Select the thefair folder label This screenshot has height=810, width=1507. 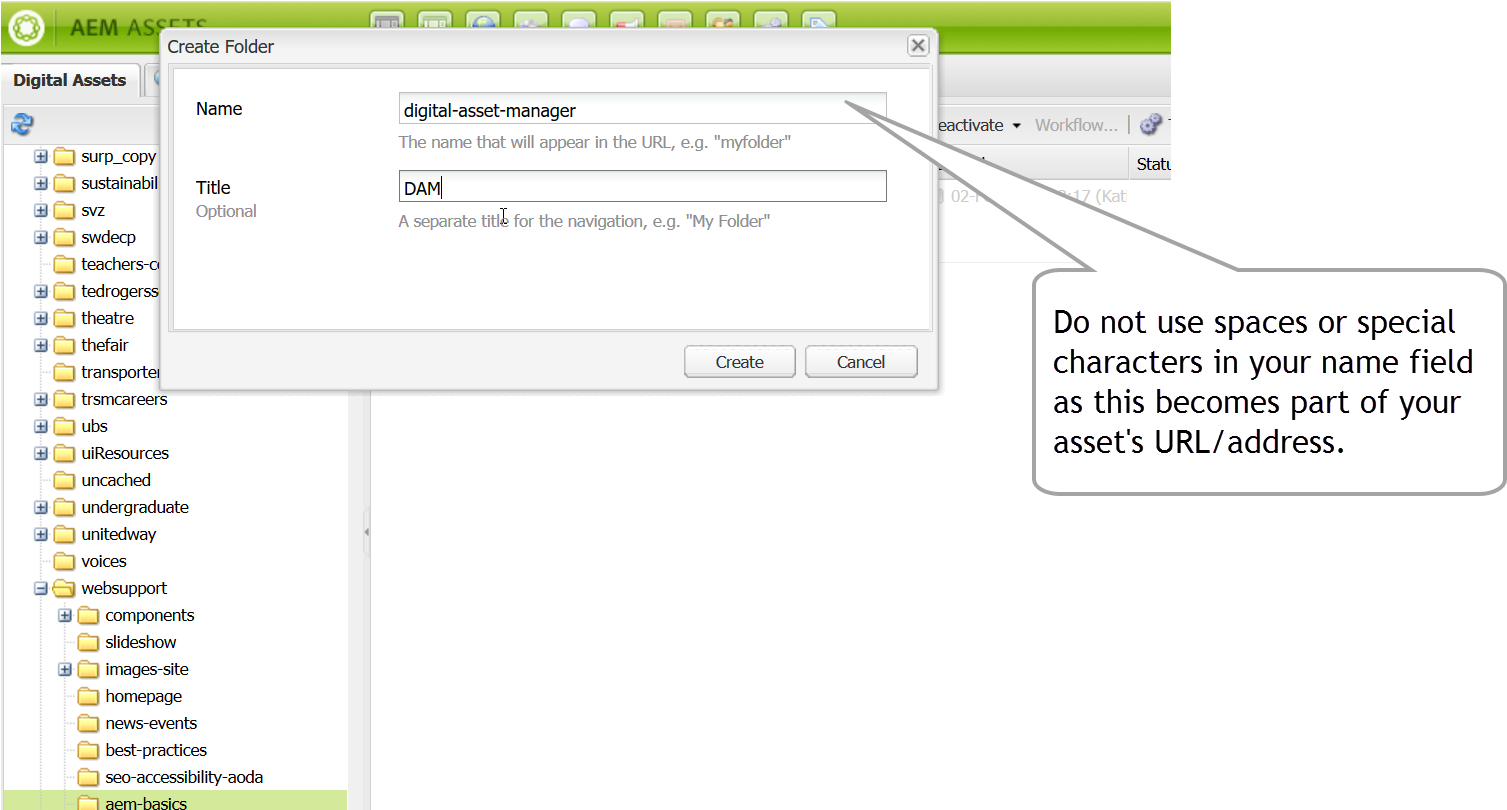(107, 345)
